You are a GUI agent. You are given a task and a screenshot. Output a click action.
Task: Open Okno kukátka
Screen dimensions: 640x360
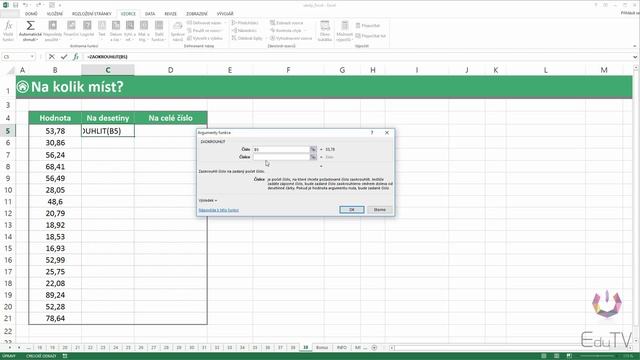pos(325,31)
